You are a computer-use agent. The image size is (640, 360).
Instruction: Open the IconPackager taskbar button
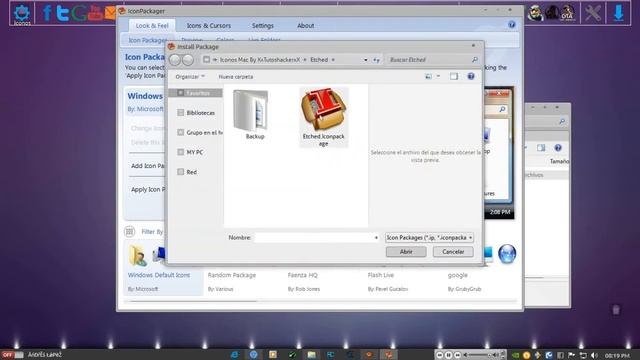(388, 355)
